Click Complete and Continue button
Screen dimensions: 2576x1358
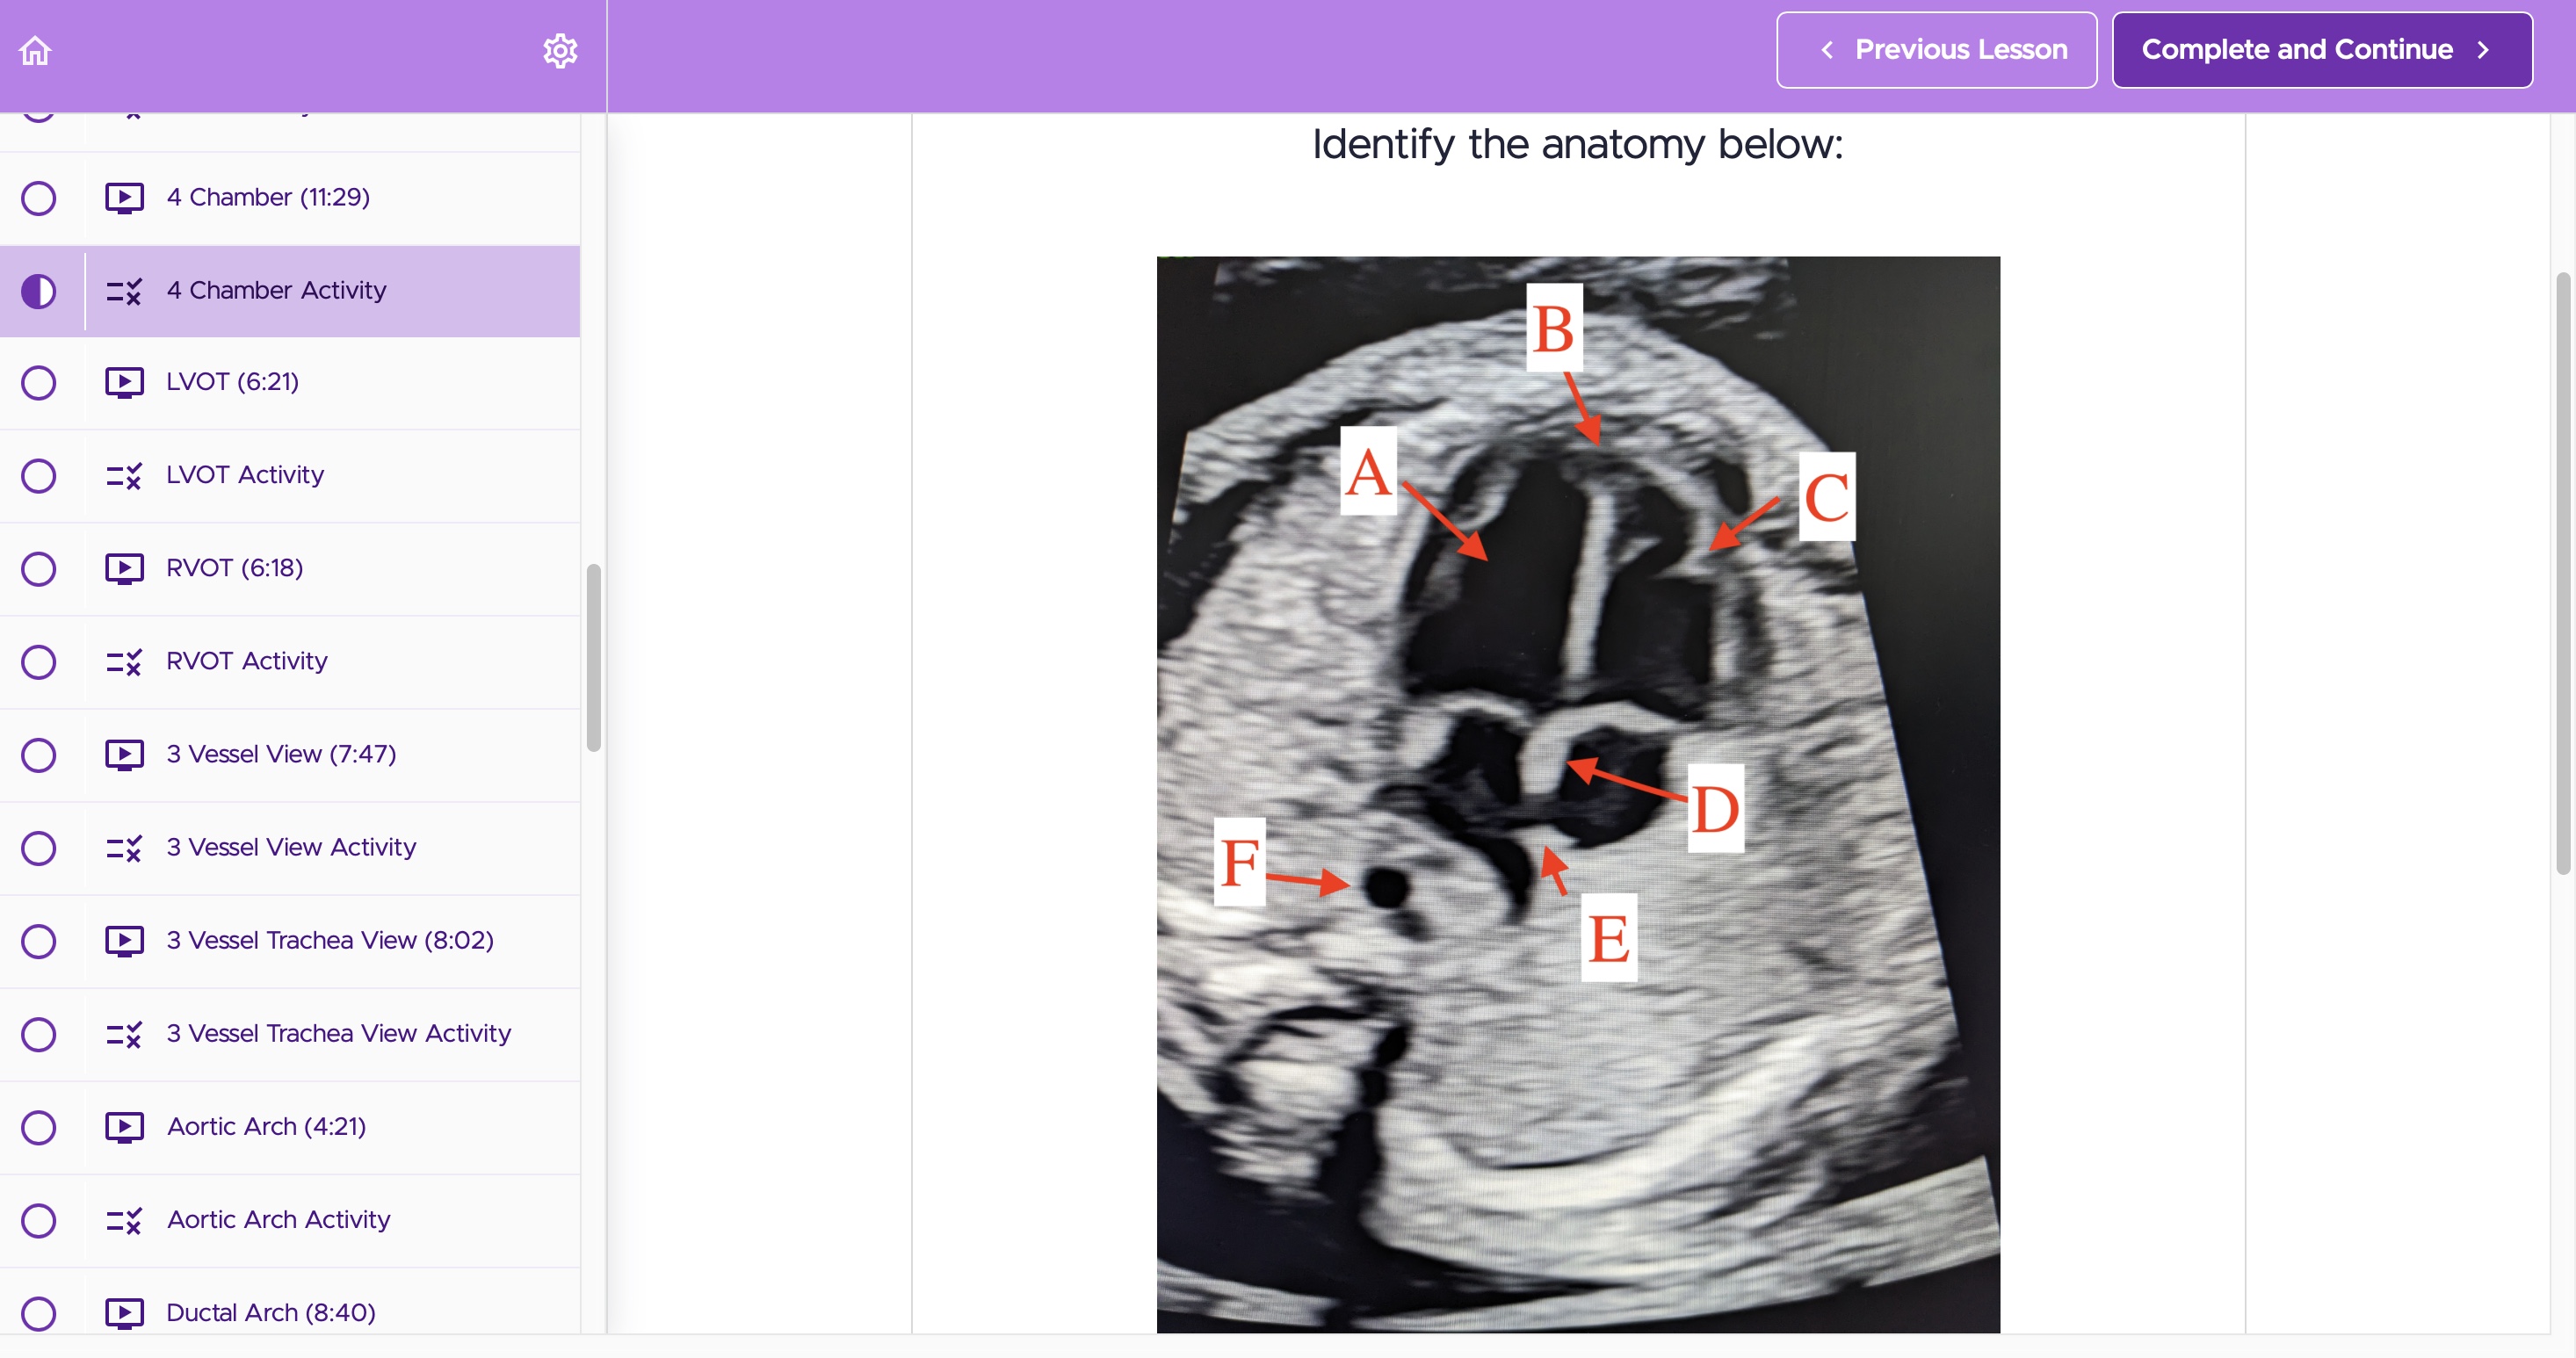pyautogui.click(x=2322, y=50)
